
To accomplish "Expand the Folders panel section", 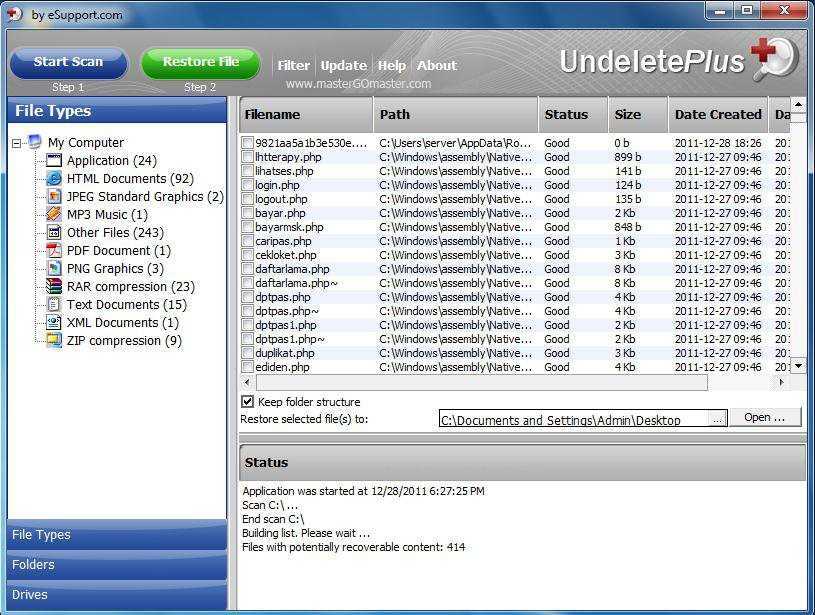I will (117, 565).
